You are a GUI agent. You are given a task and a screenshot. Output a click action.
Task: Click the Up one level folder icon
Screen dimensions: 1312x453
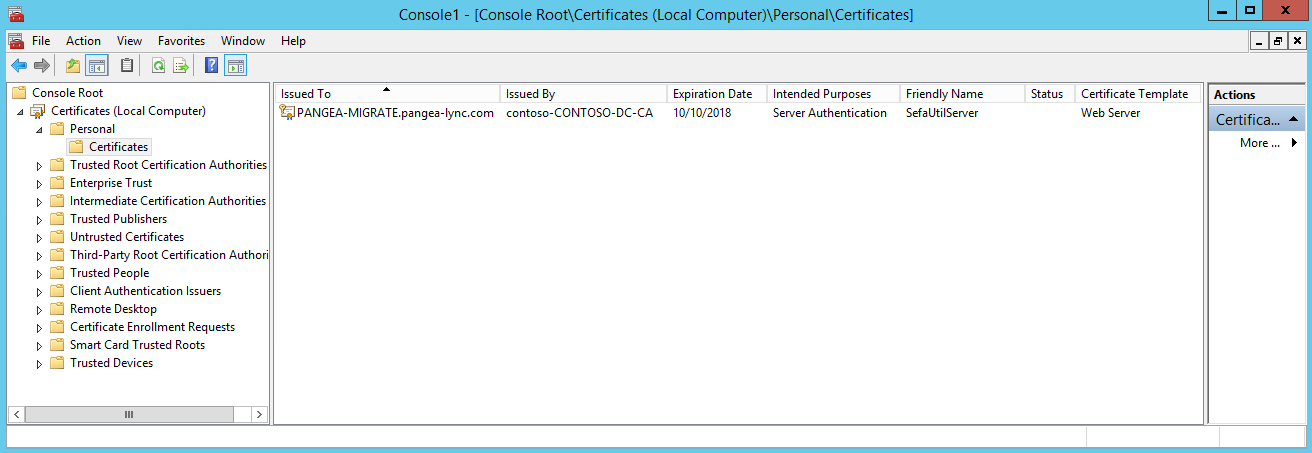pyautogui.click(x=73, y=66)
